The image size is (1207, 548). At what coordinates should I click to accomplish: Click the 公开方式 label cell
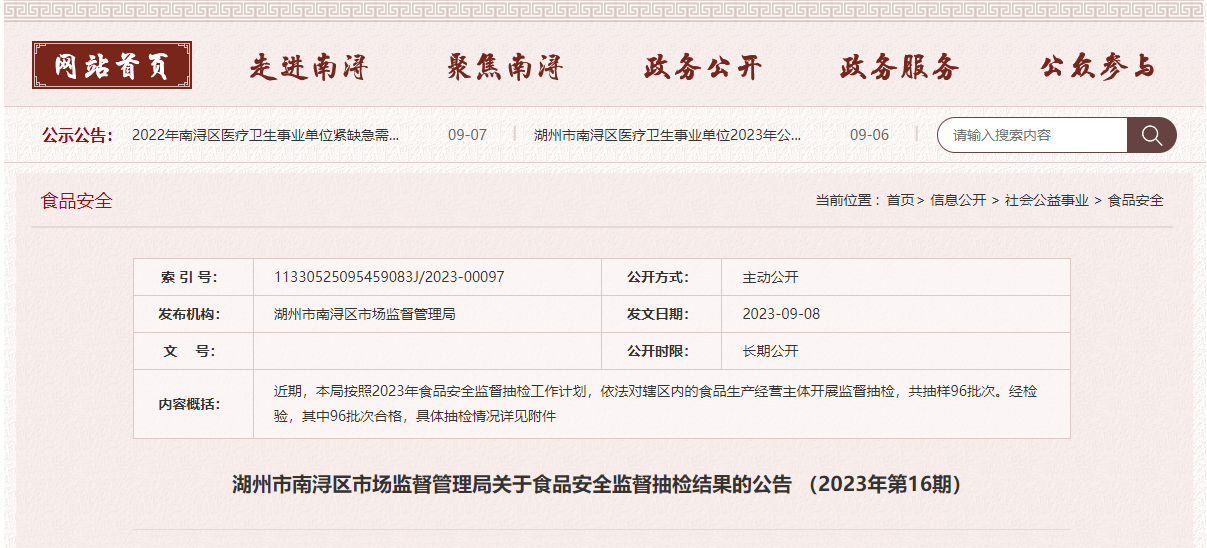pos(661,277)
